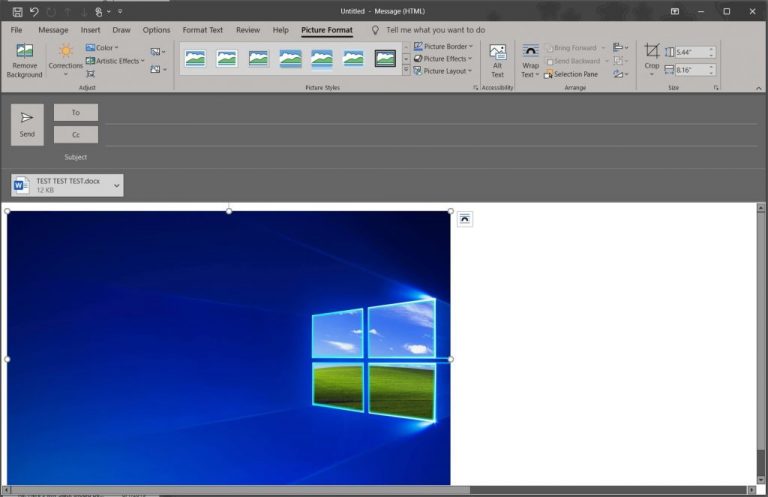Switch to the Message tab

53,30
